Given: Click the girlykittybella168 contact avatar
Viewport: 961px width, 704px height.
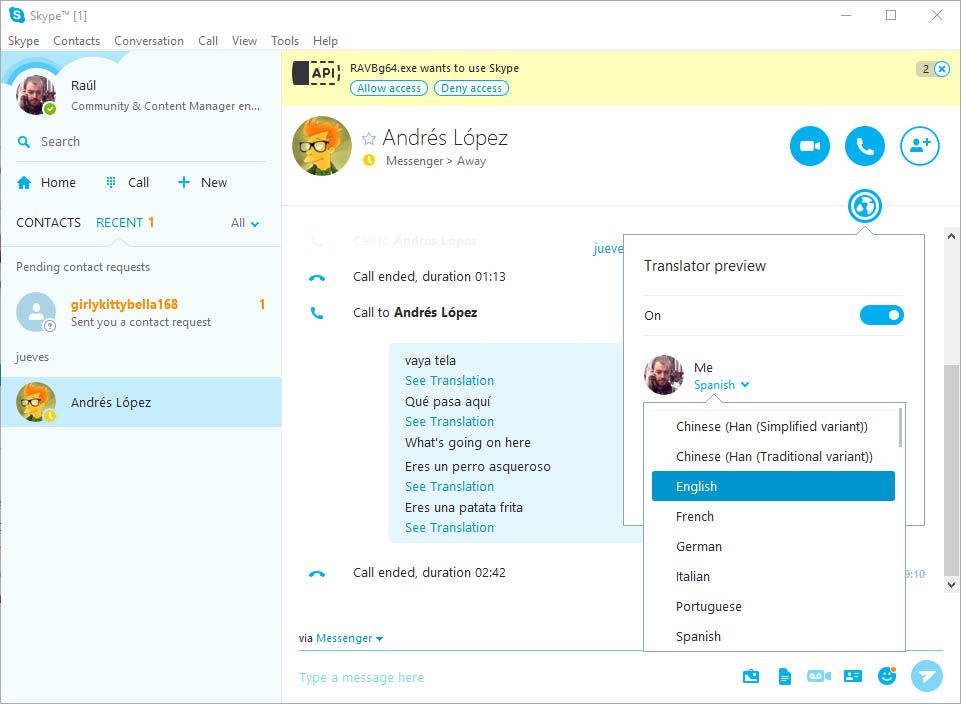Looking at the screenshot, I should 36,312.
